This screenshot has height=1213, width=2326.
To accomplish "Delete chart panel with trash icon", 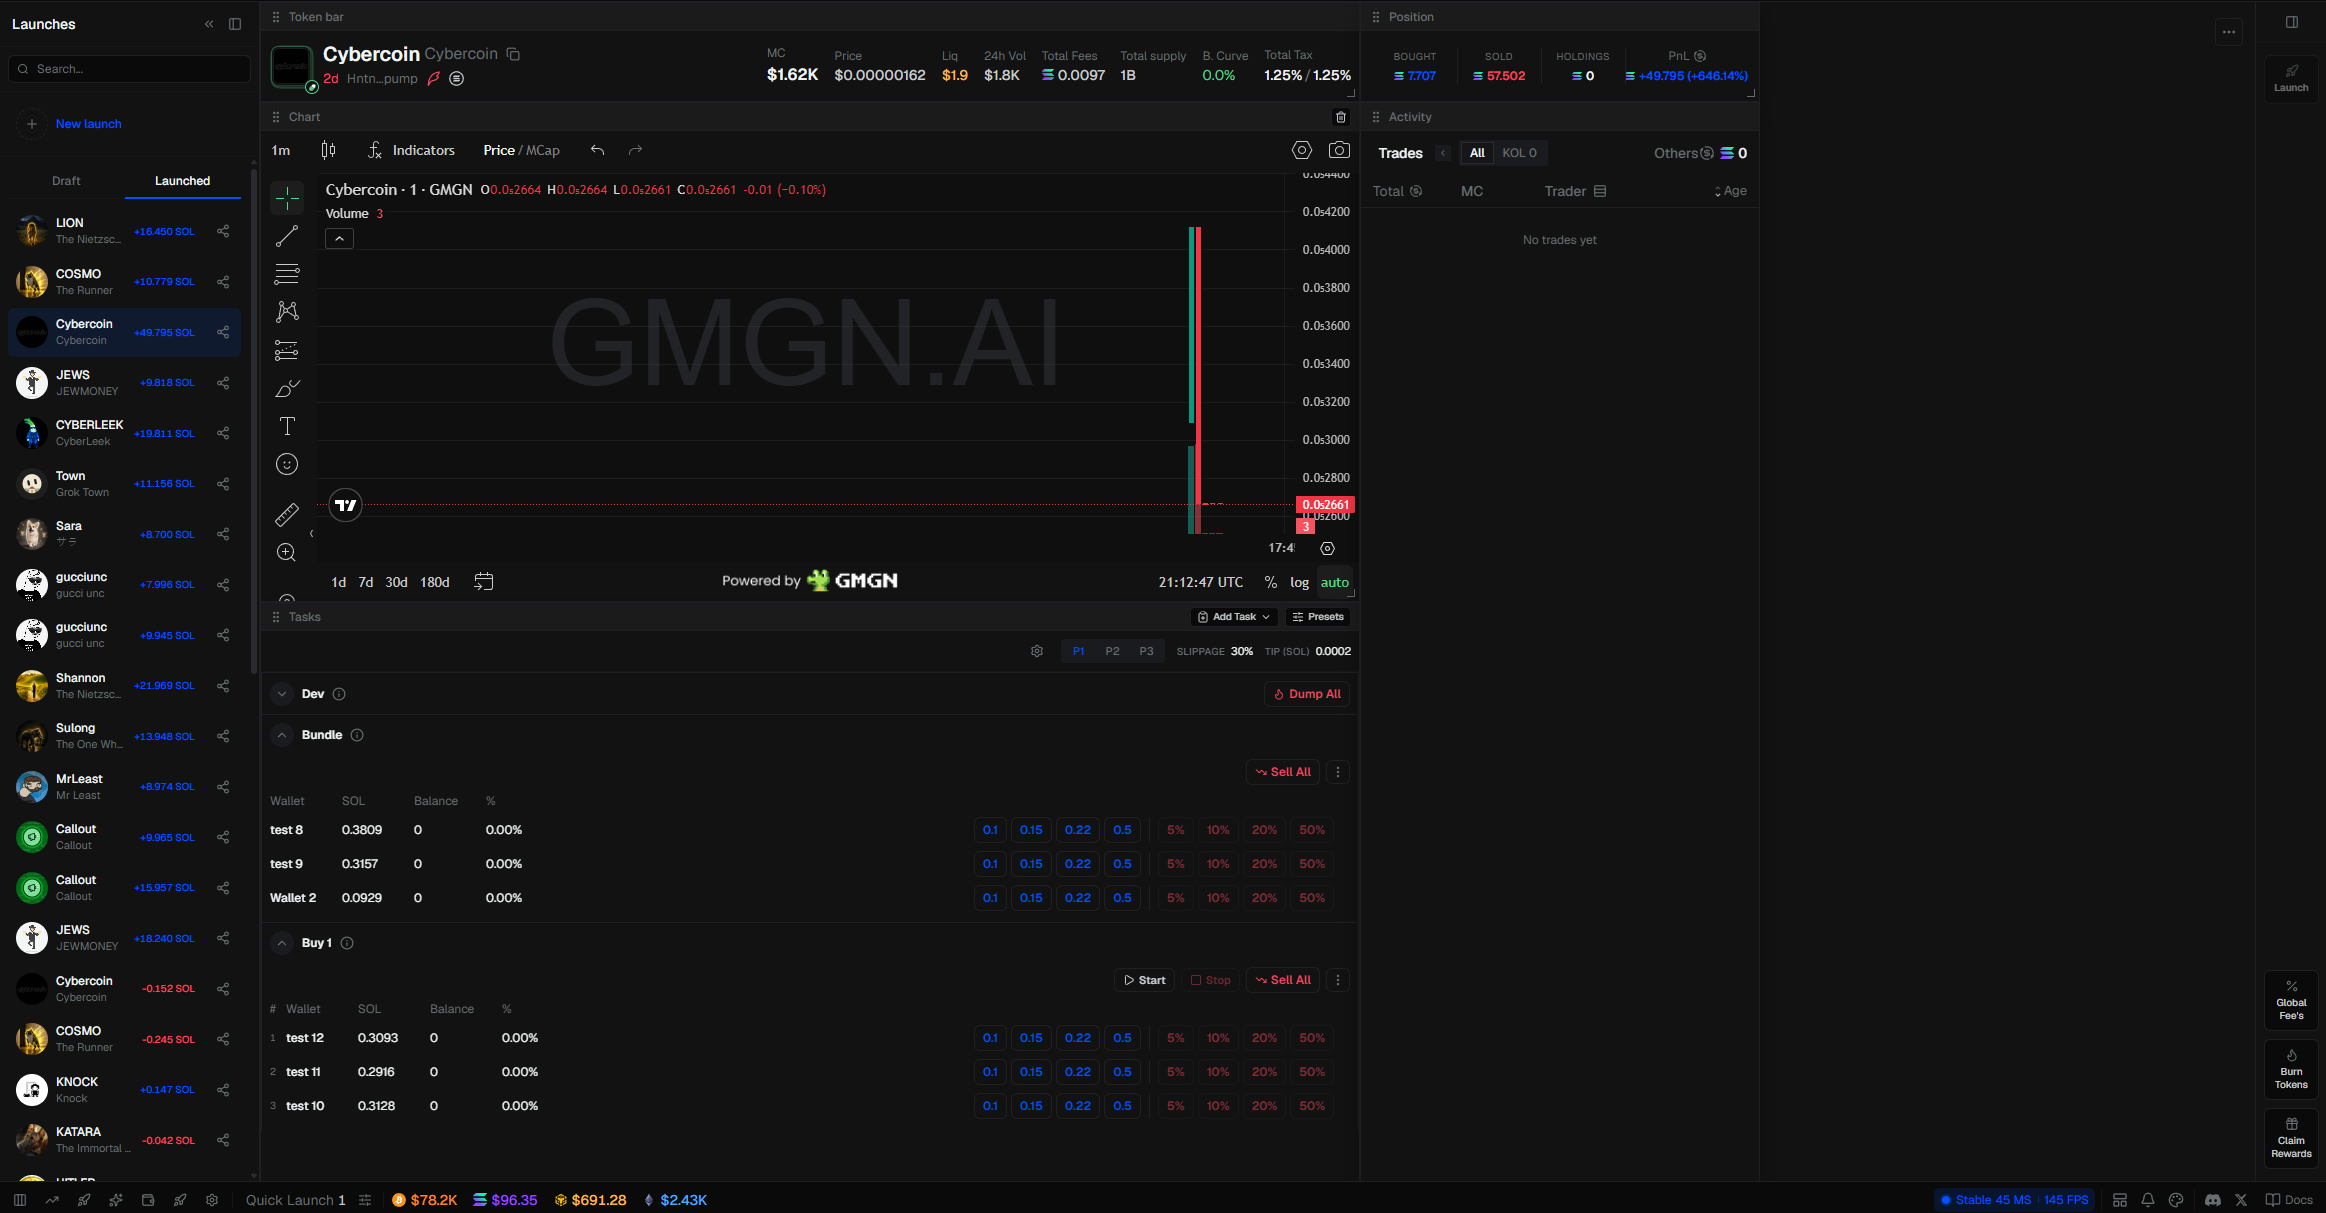I will [x=1341, y=117].
